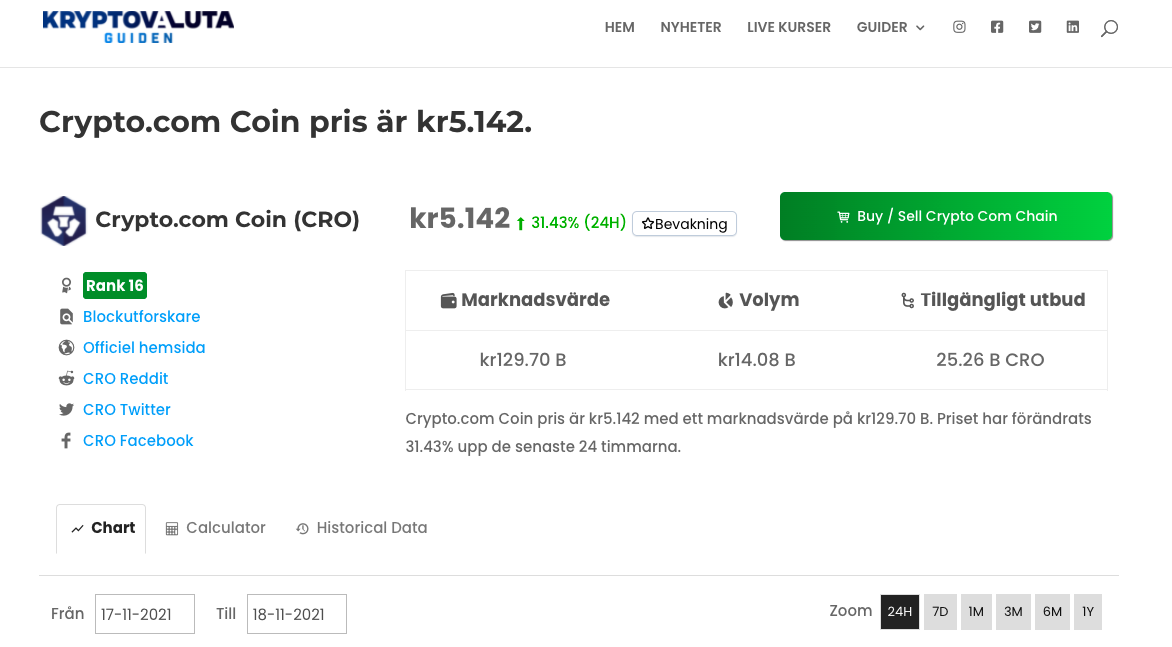Switch to the Historical Data tab

click(361, 528)
